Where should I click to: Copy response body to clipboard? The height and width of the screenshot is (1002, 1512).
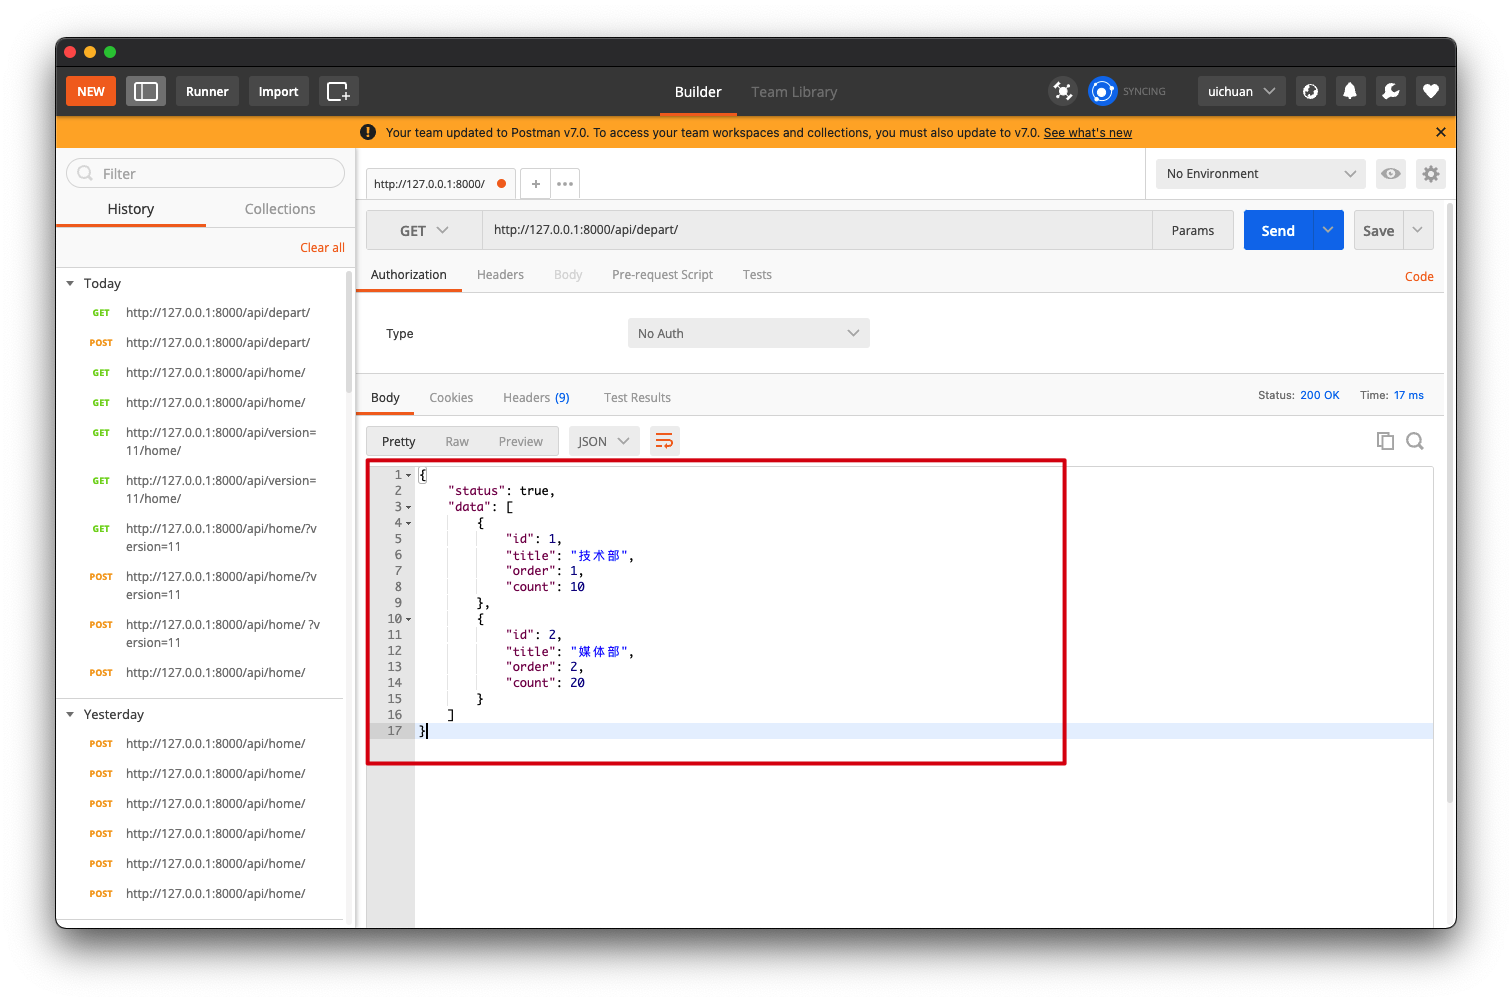click(x=1385, y=441)
